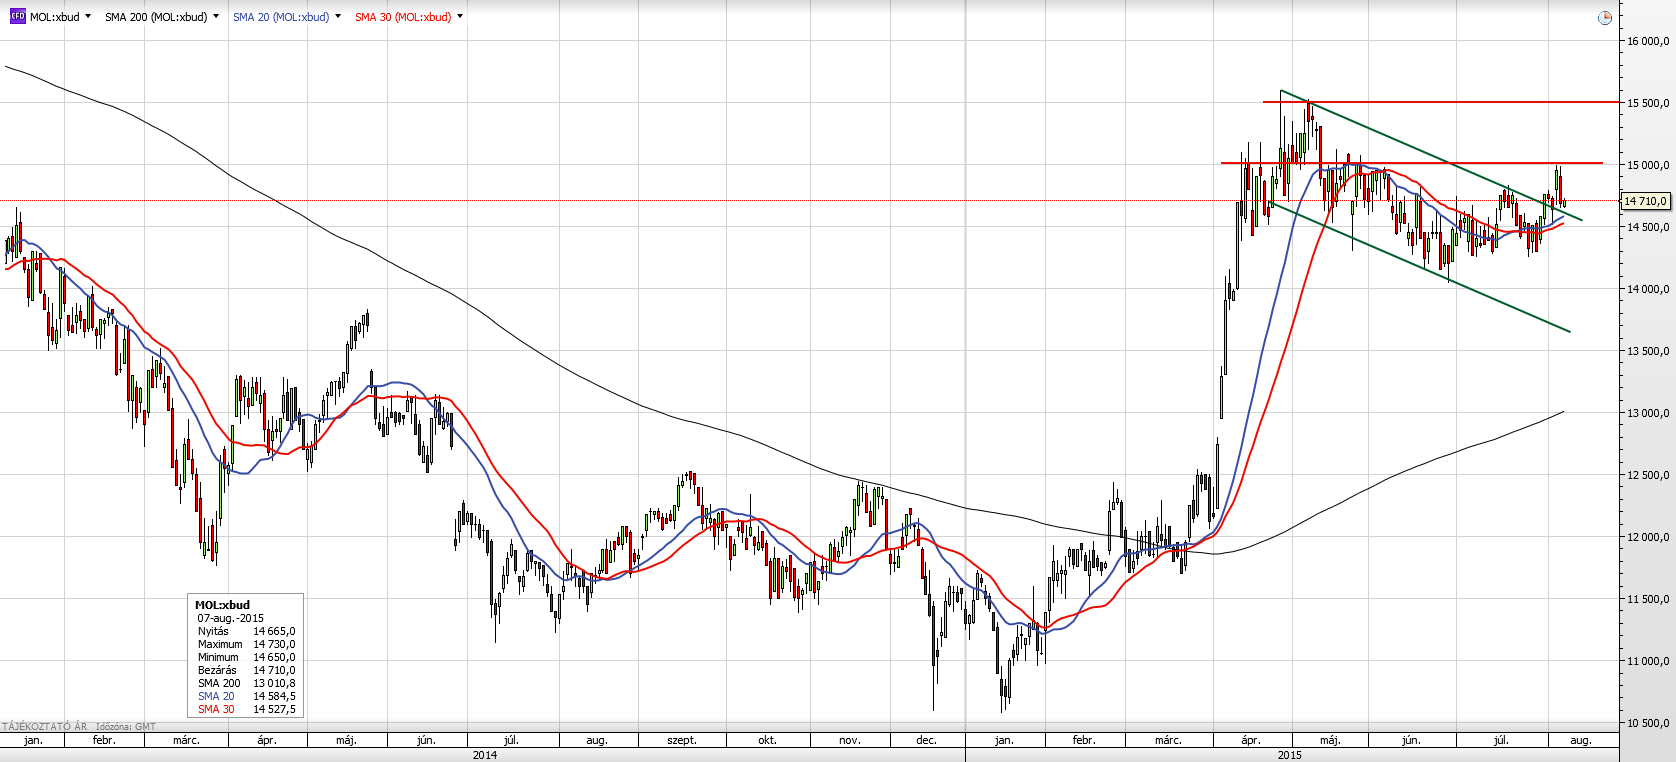Screen dimensions: 1676x762
Task: Click the 2014 year label on the time axis
Action: 485,755
